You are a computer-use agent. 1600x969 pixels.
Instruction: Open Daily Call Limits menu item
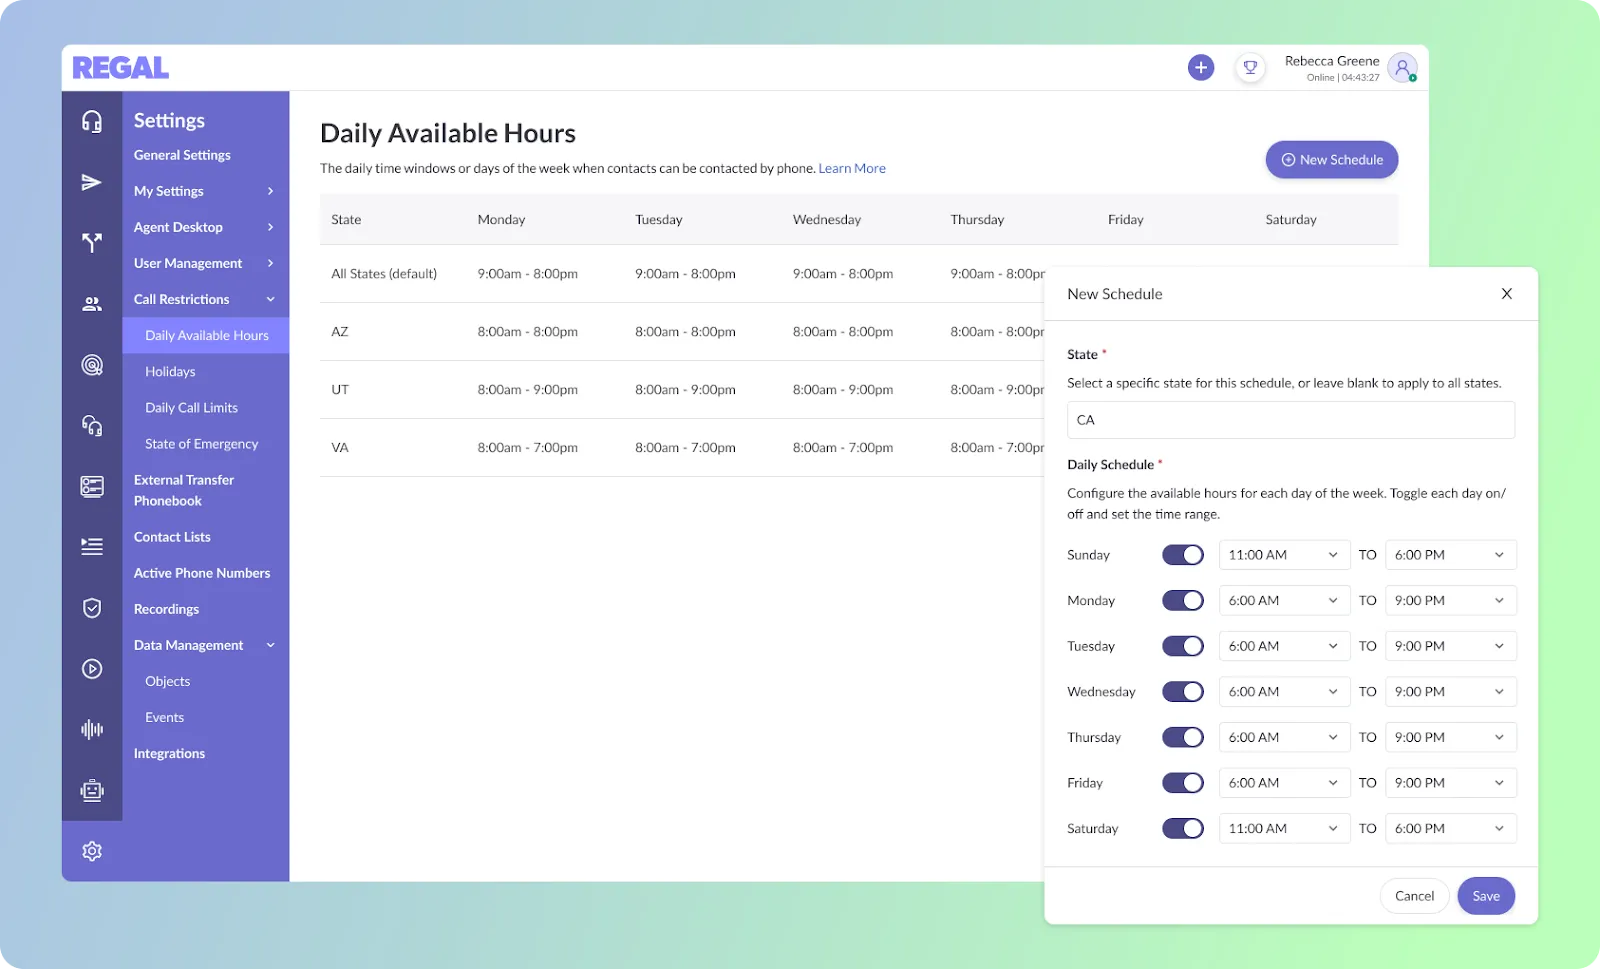click(x=191, y=408)
